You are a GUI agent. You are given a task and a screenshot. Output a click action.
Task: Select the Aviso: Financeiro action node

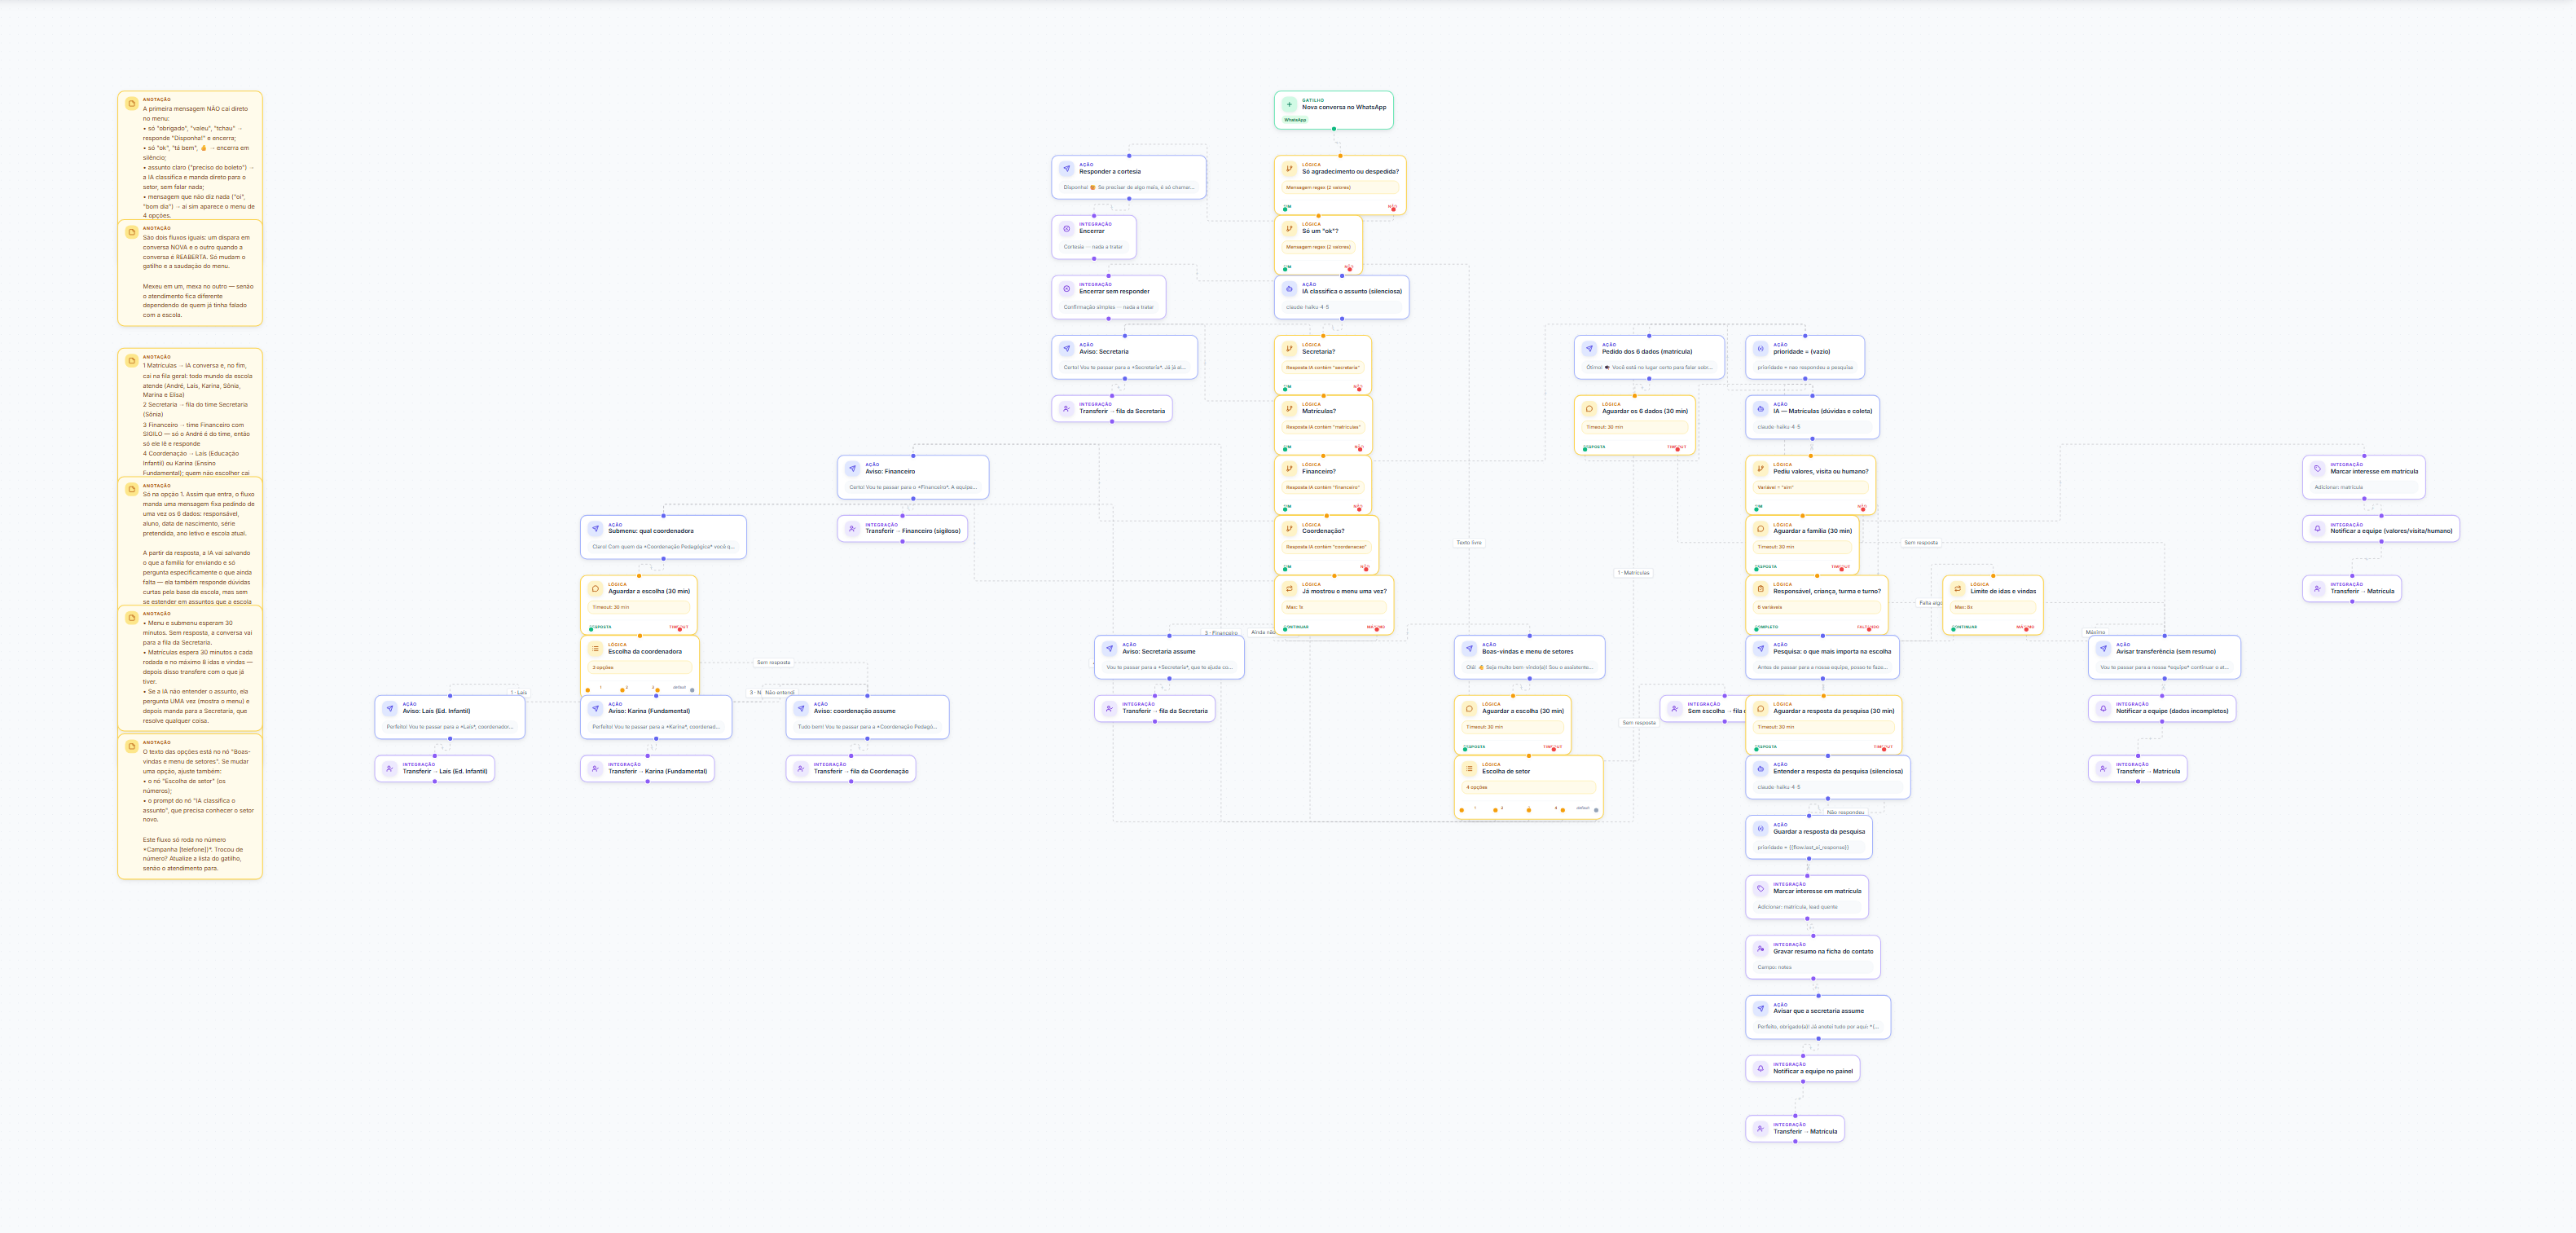point(913,477)
